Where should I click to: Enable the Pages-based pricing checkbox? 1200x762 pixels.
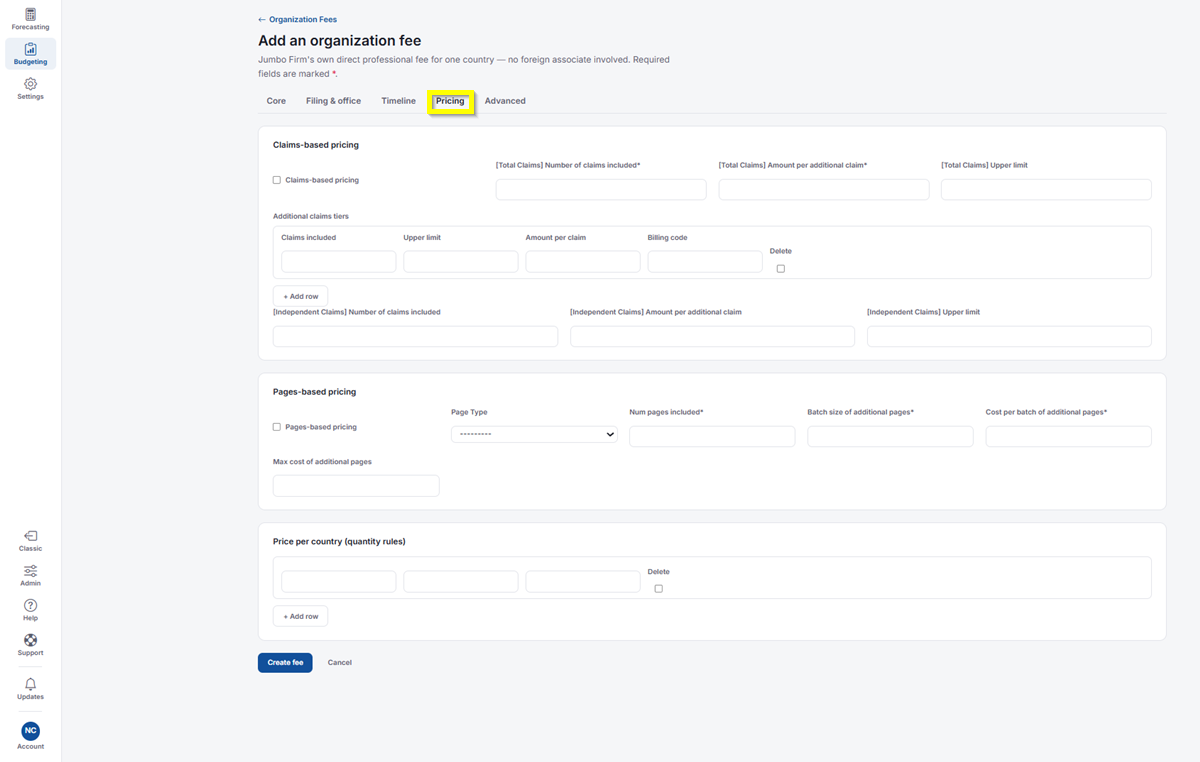pos(277,427)
